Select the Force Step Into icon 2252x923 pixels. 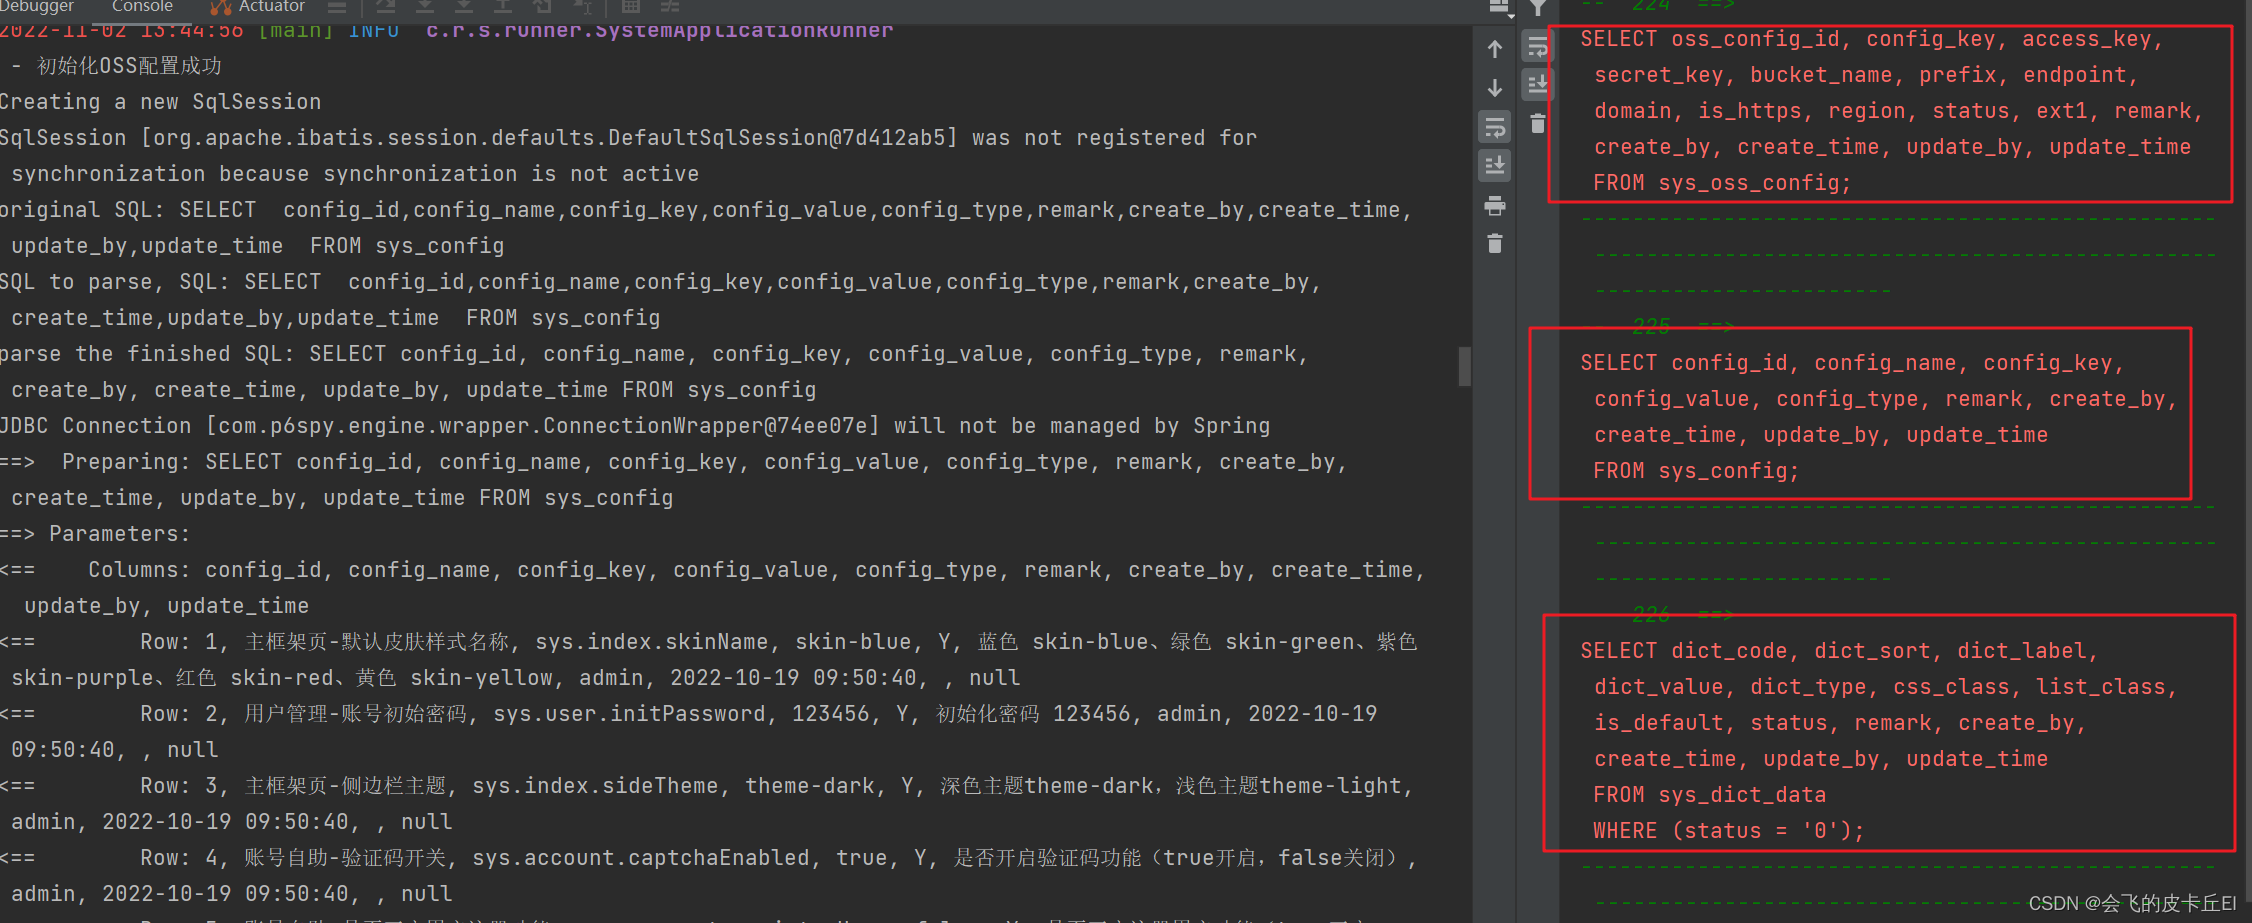pyautogui.click(x=463, y=7)
